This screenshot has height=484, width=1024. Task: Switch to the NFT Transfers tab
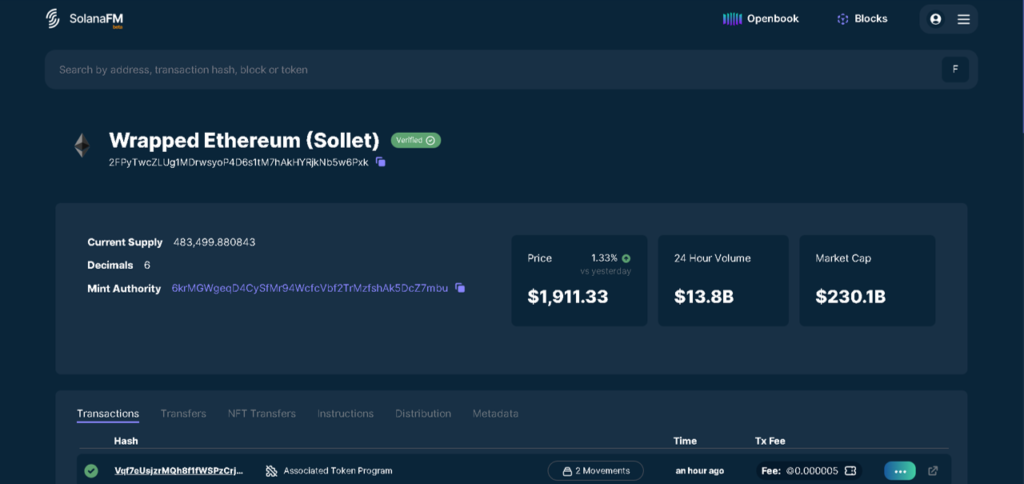point(262,413)
